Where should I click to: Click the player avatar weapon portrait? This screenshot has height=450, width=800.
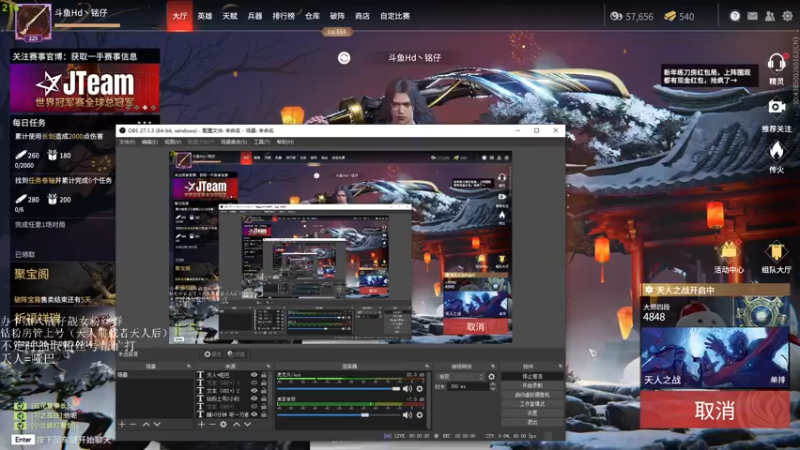pyautogui.click(x=33, y=21)
